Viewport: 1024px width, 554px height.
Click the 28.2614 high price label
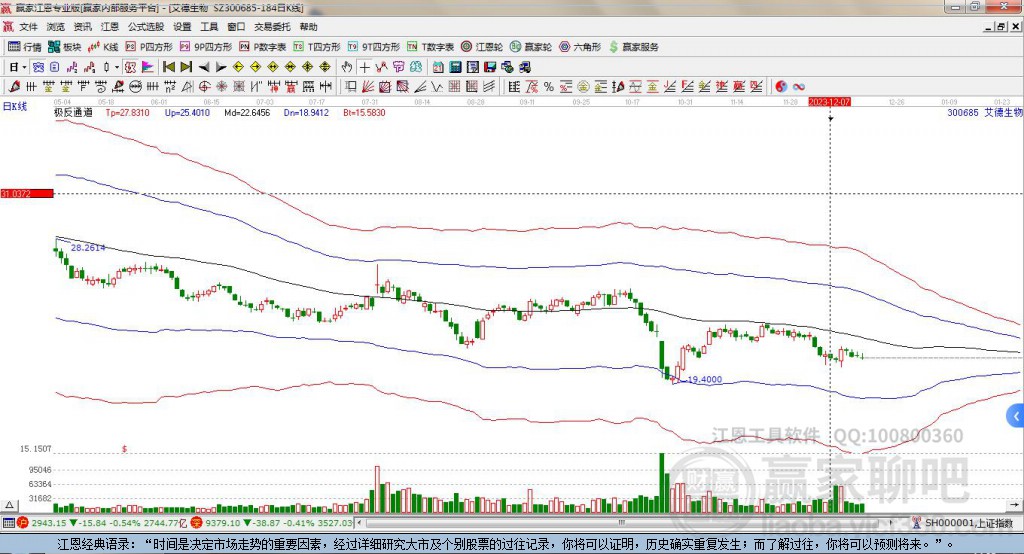[x=88, y=248]
